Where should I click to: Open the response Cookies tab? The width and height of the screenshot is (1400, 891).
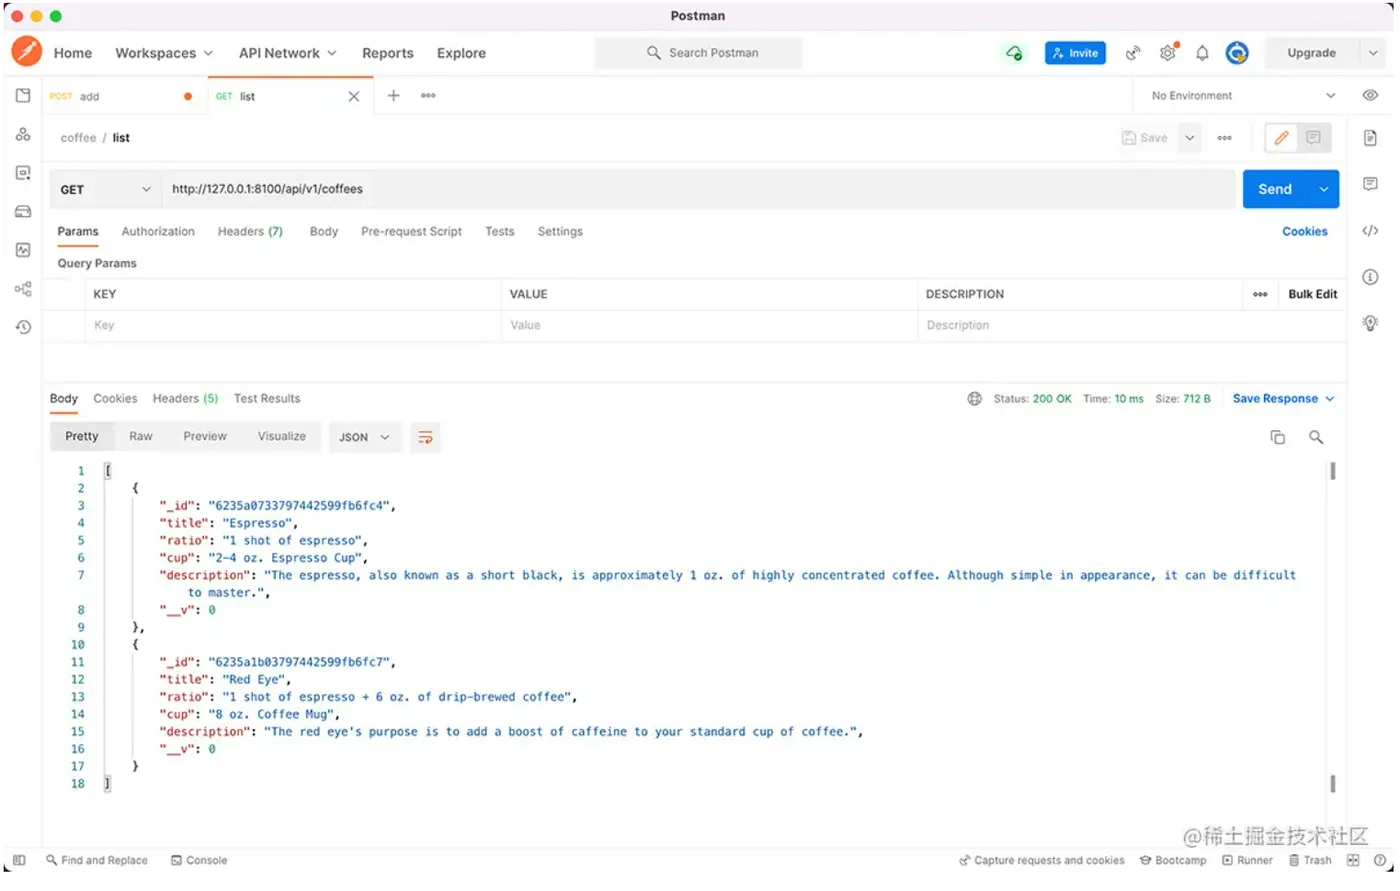115,399
